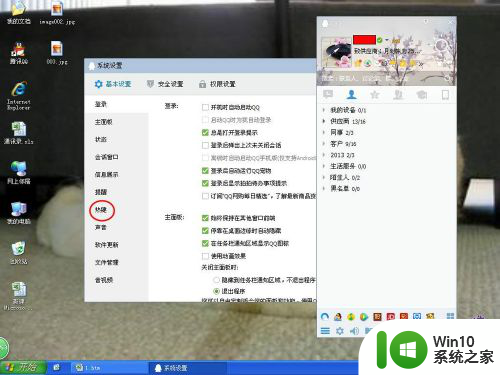This screenshot has width=500, height=375.
Task: Open the red square app icon beside JD
Action: tap(404, 316)
